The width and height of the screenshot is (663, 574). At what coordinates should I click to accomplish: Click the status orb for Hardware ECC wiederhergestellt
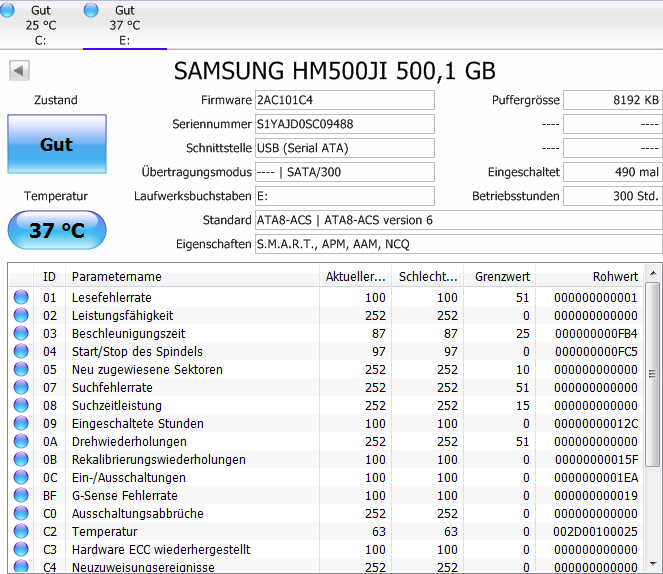21,549
